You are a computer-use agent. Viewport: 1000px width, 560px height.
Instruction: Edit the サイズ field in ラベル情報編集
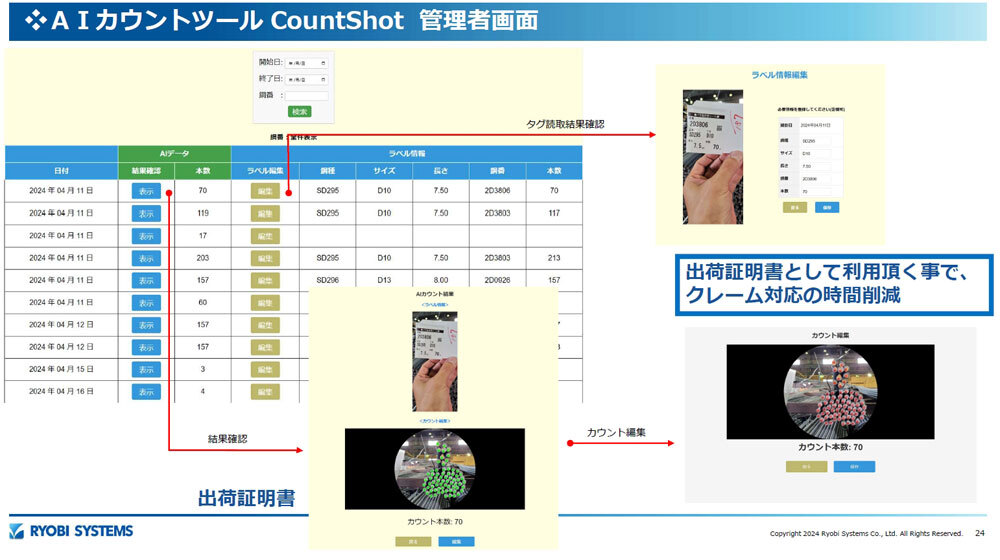[x=816, y=154]
